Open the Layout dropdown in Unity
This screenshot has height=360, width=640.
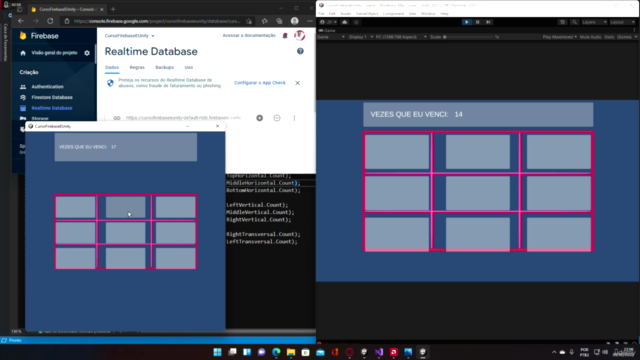(x=623, y=22)
